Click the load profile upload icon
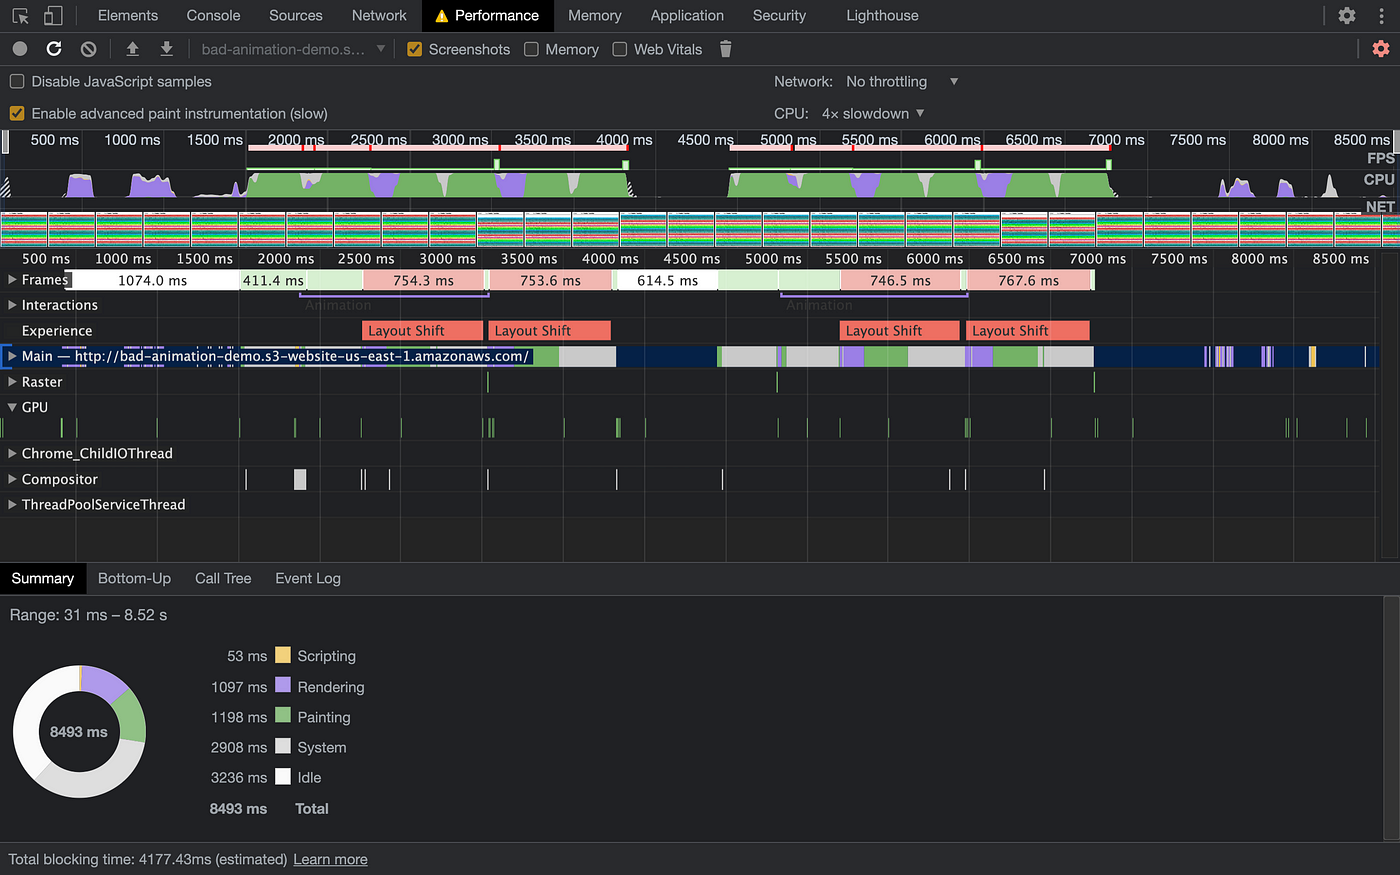 [132, 49]
